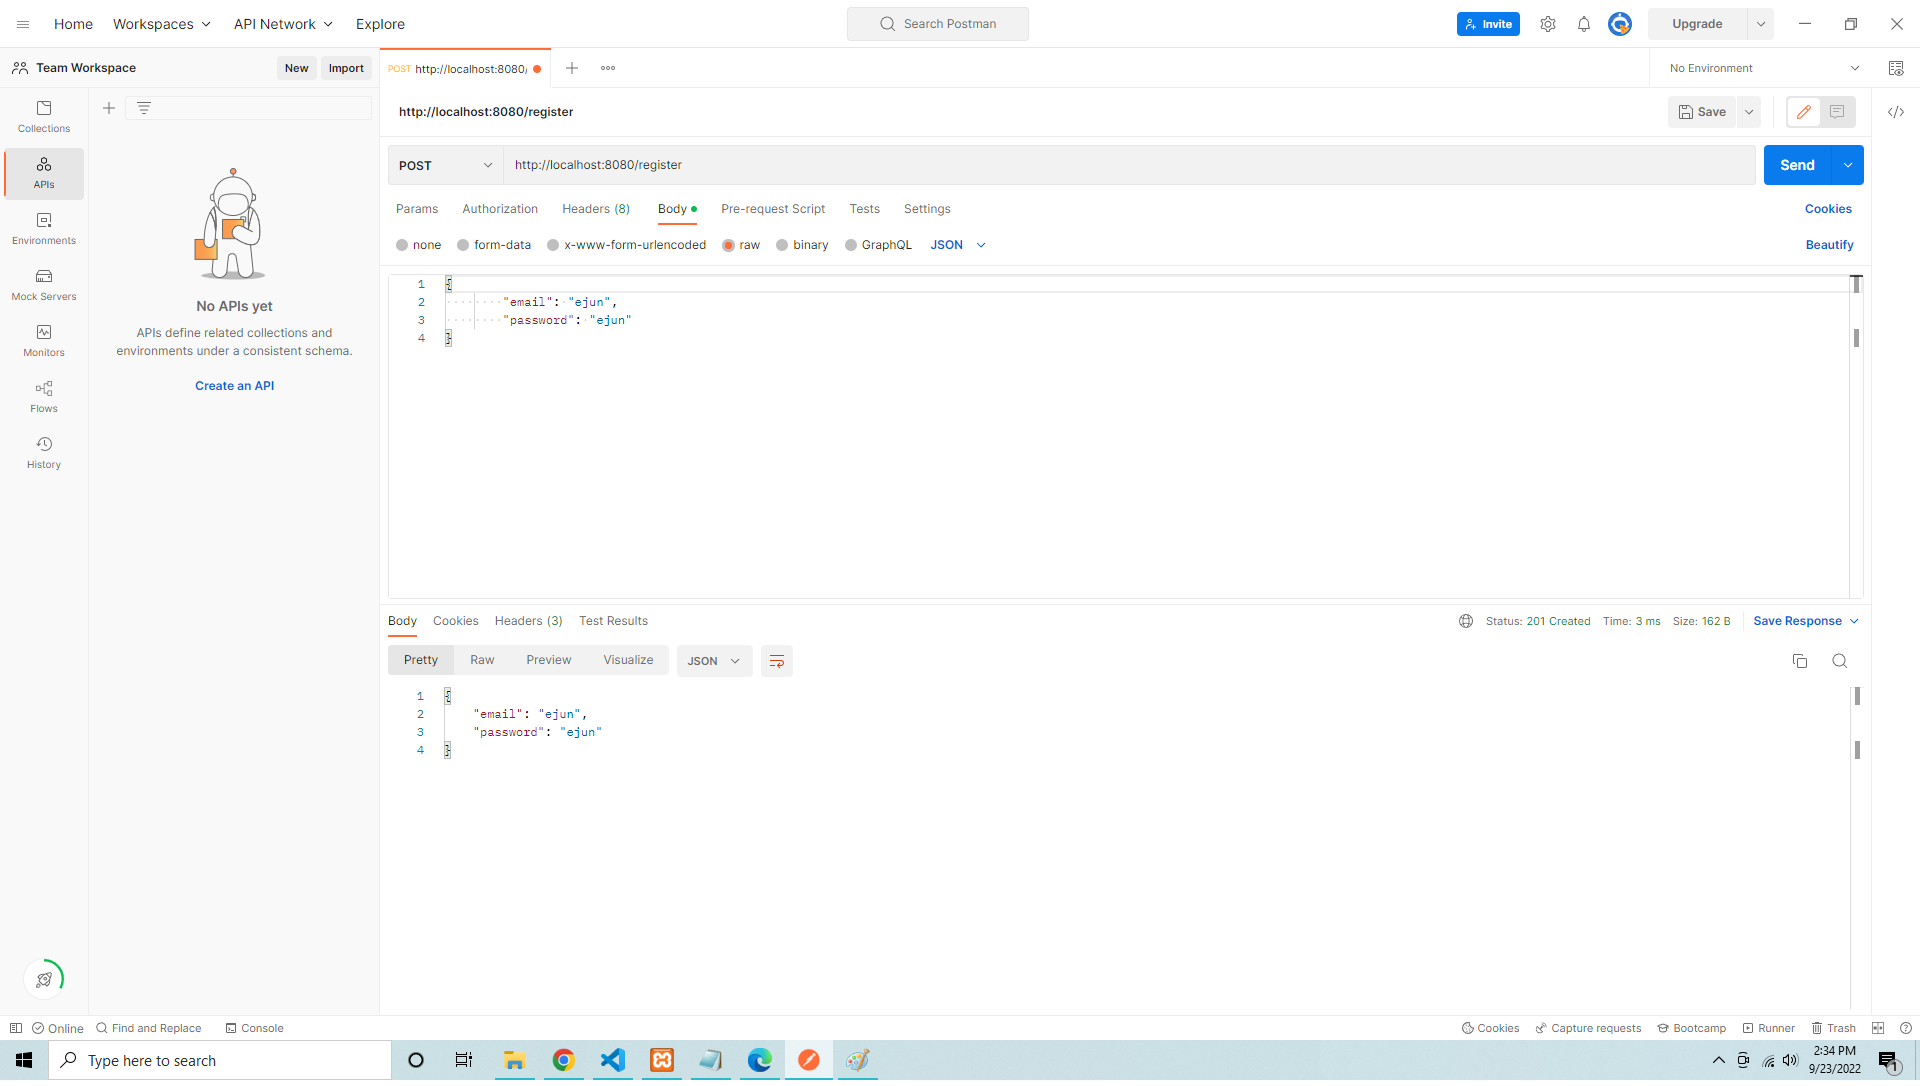Open search within the response body
The image size is (1920, 1086).
1840,661
